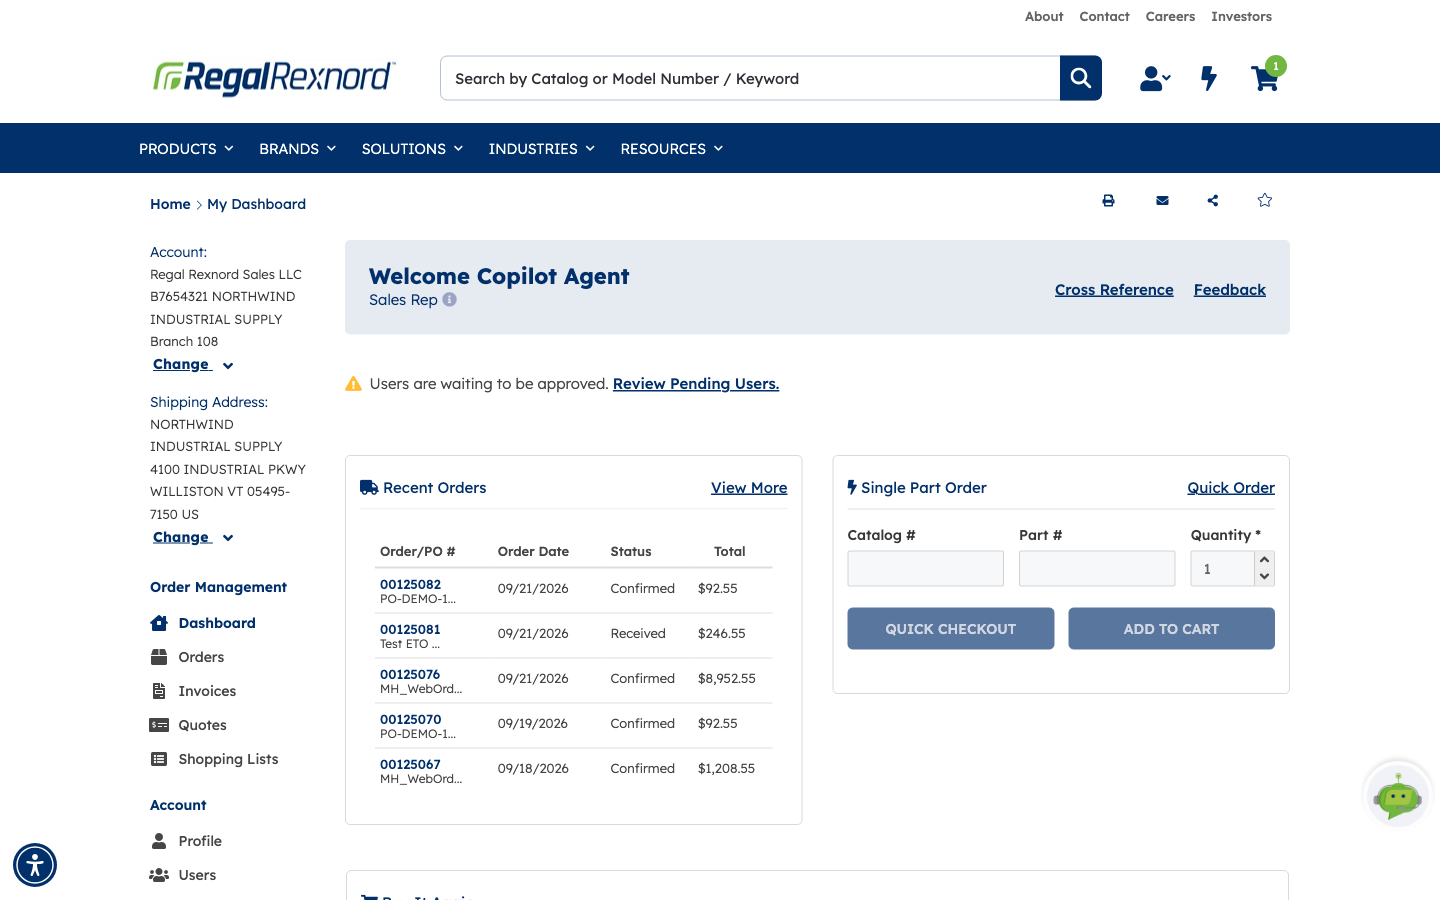Open the chatbot robot assistant icon
Image resolution: width=1440 pixels, height=900 pixels.
(x=1398, y=796)
